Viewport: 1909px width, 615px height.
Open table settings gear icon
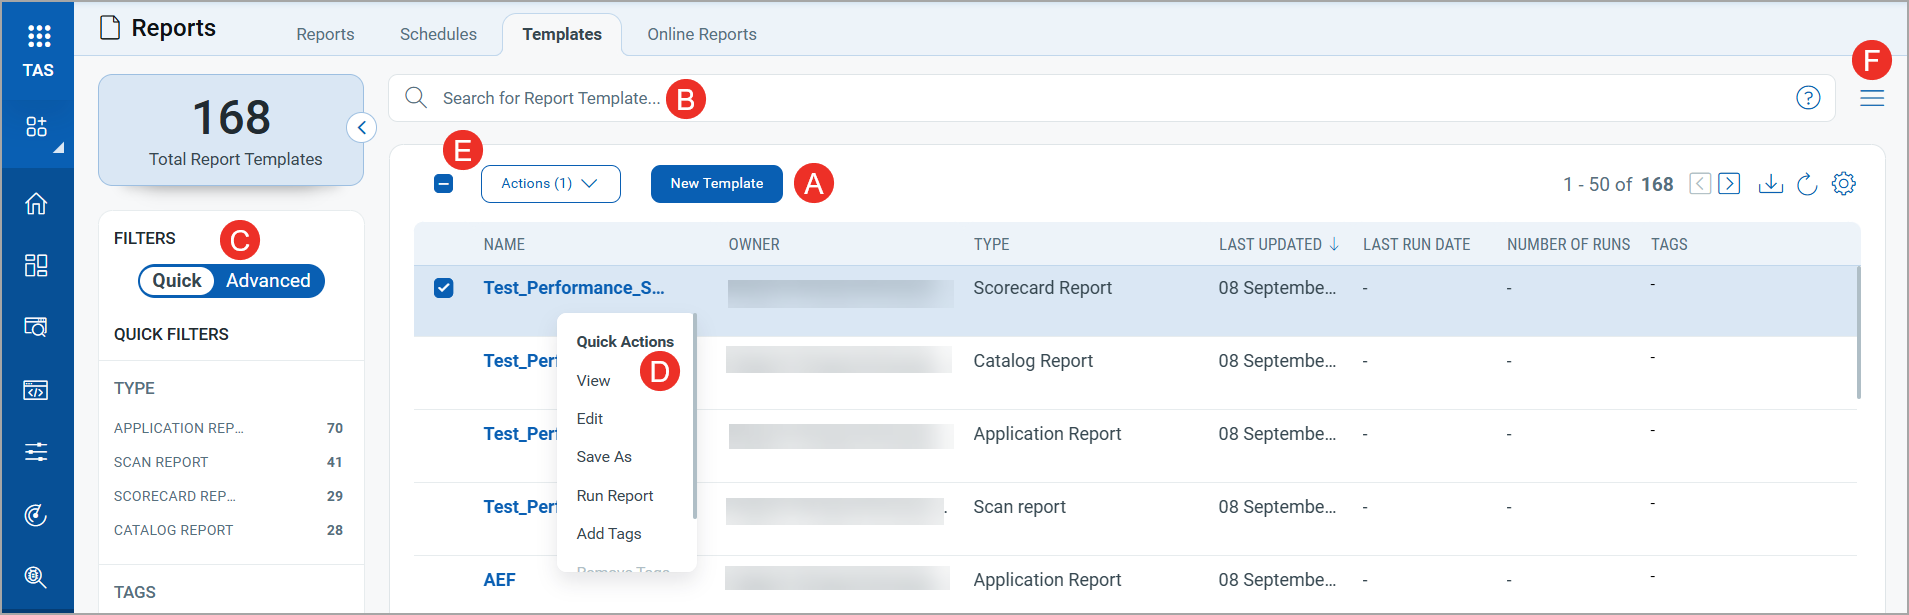[1843, 184]
